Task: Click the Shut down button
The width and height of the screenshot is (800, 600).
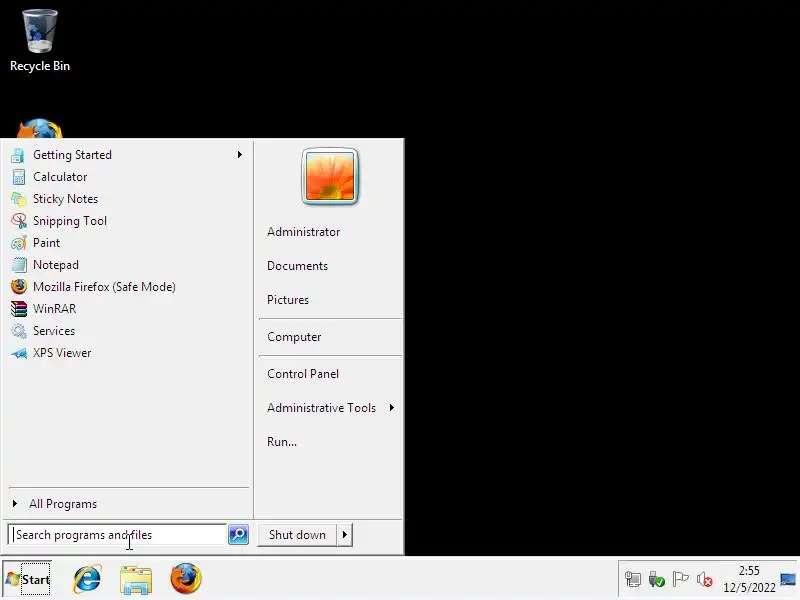Action: [297, 535]
